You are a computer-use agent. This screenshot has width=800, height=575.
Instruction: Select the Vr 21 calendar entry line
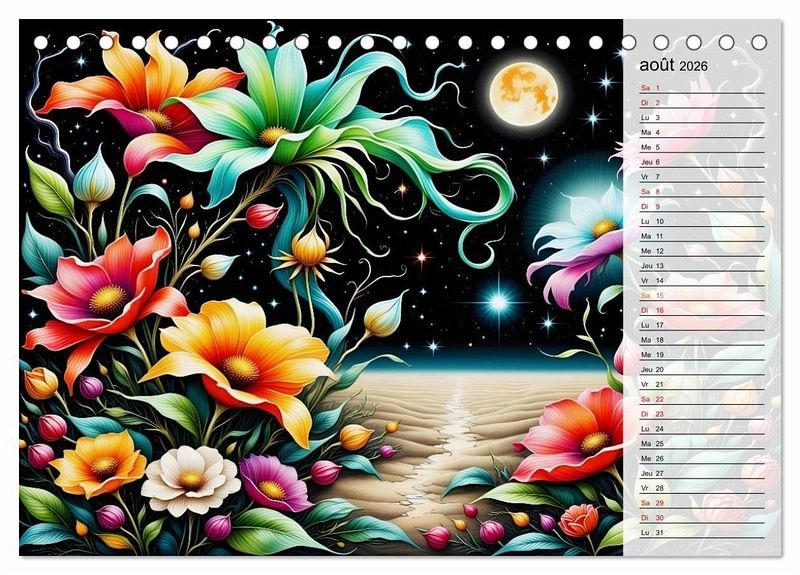click(x=700, y=384)
